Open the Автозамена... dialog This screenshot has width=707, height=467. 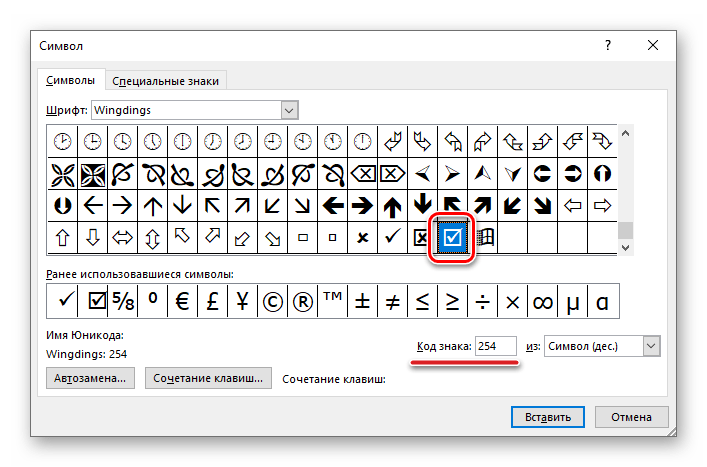point(90,378)
